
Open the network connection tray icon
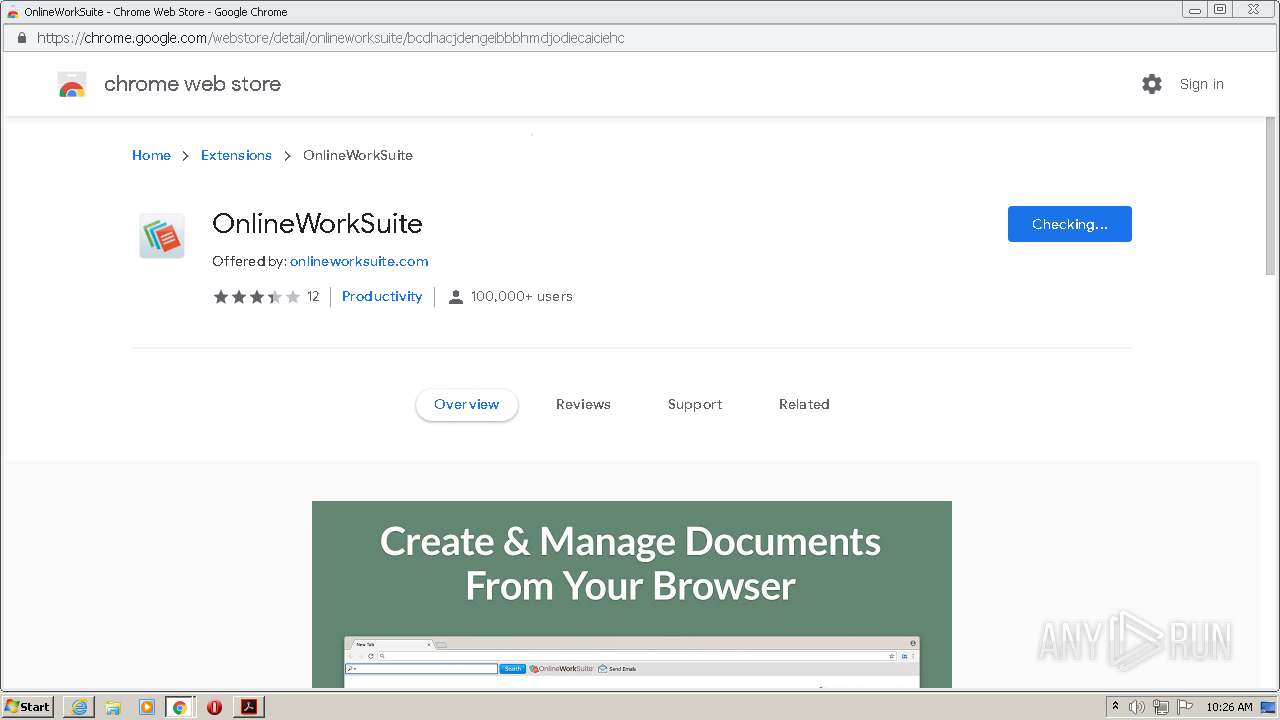point(1160,707)
